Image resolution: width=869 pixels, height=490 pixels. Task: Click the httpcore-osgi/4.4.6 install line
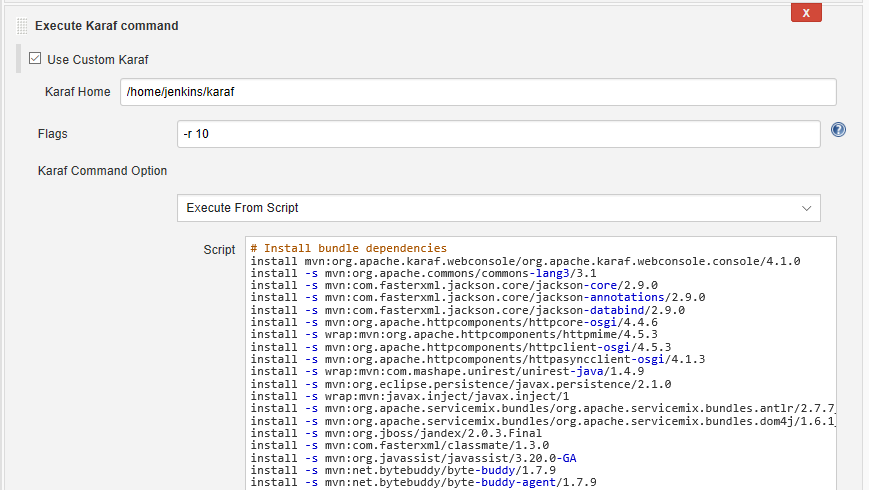point(454,323)
